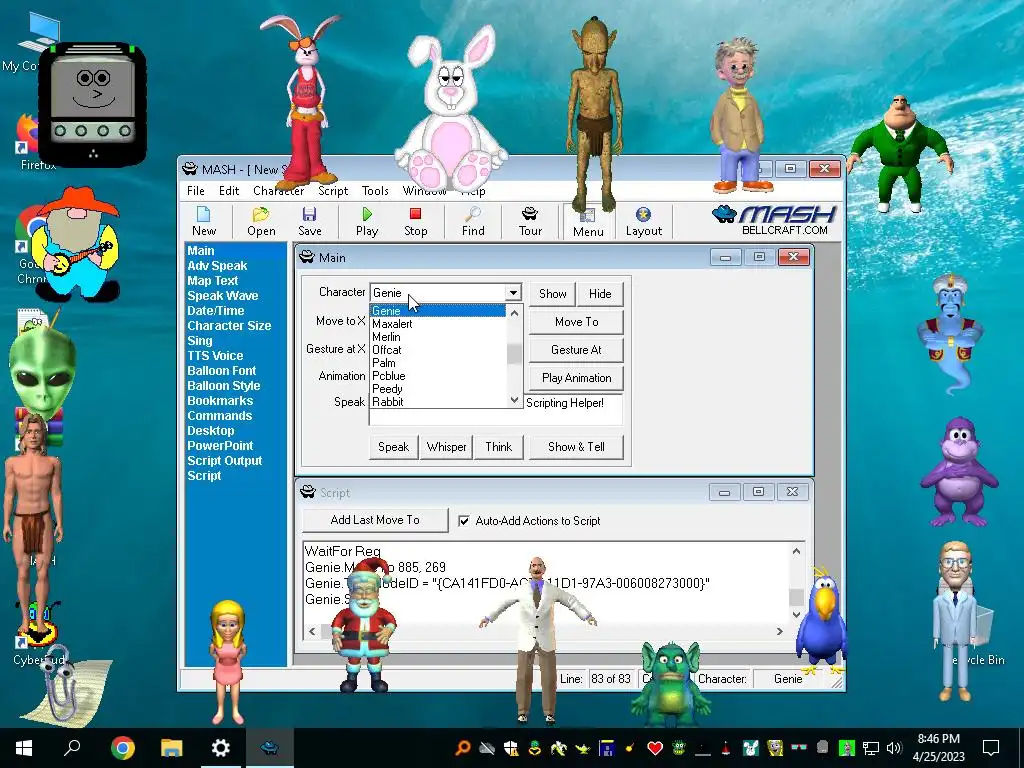Click the MASH taskbar app icon

(x=269, y=748)
